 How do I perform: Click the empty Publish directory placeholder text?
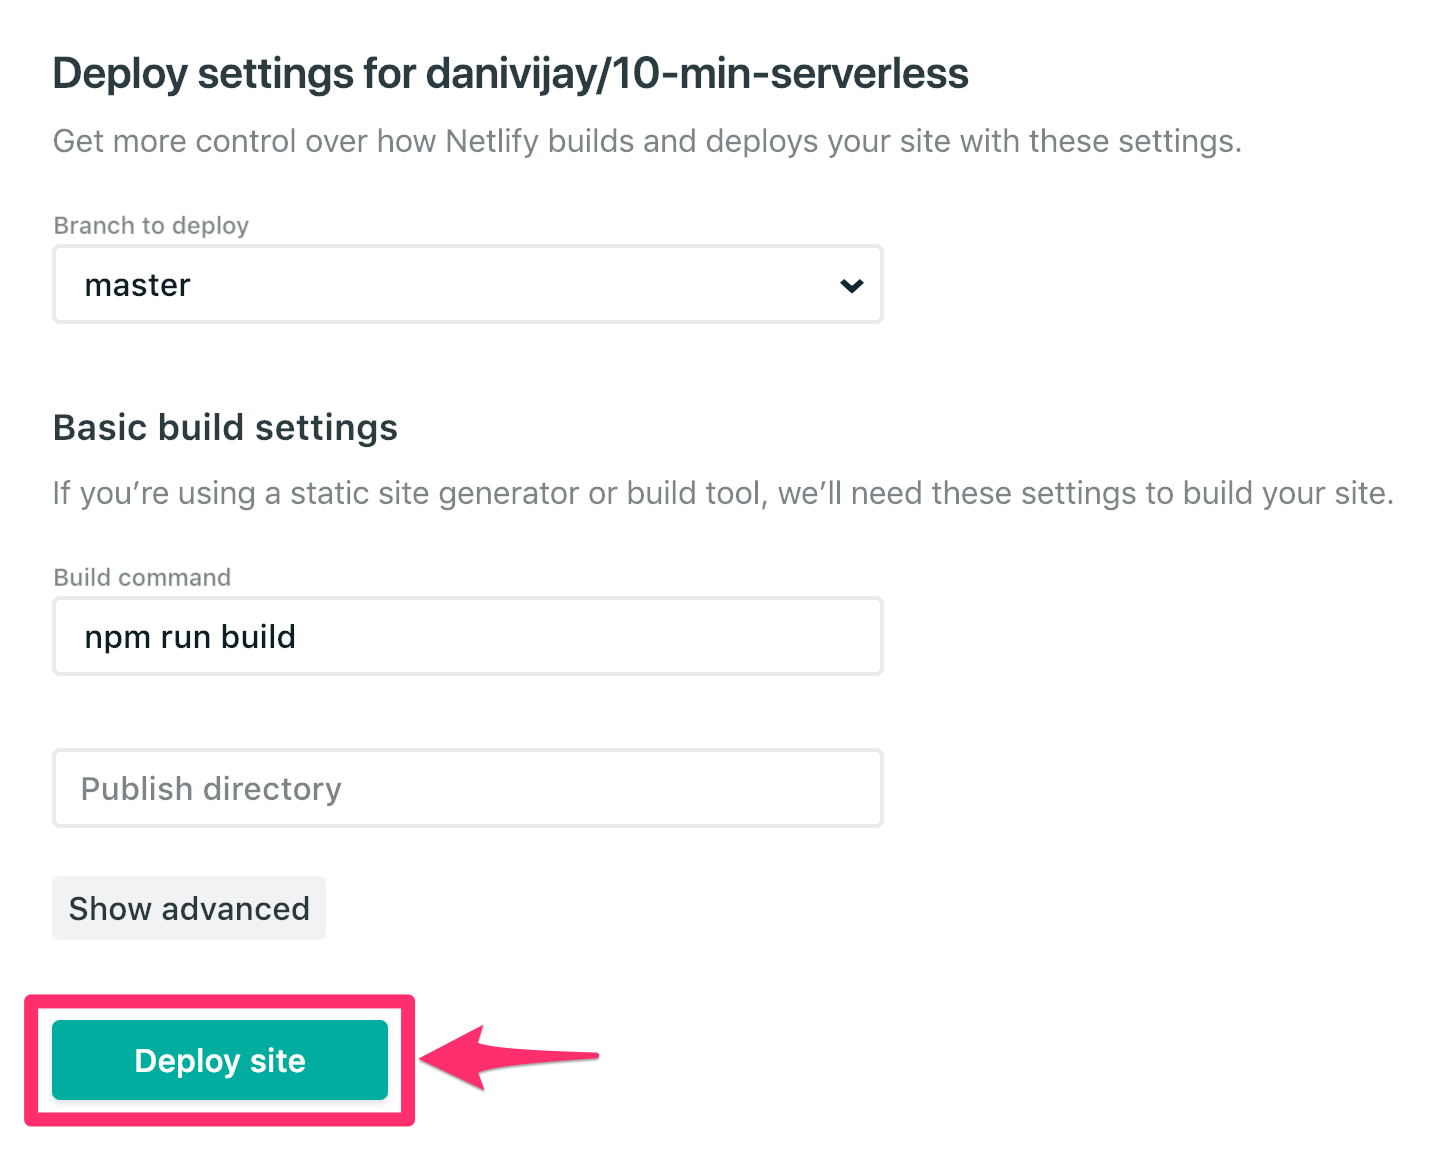point(210,788)
